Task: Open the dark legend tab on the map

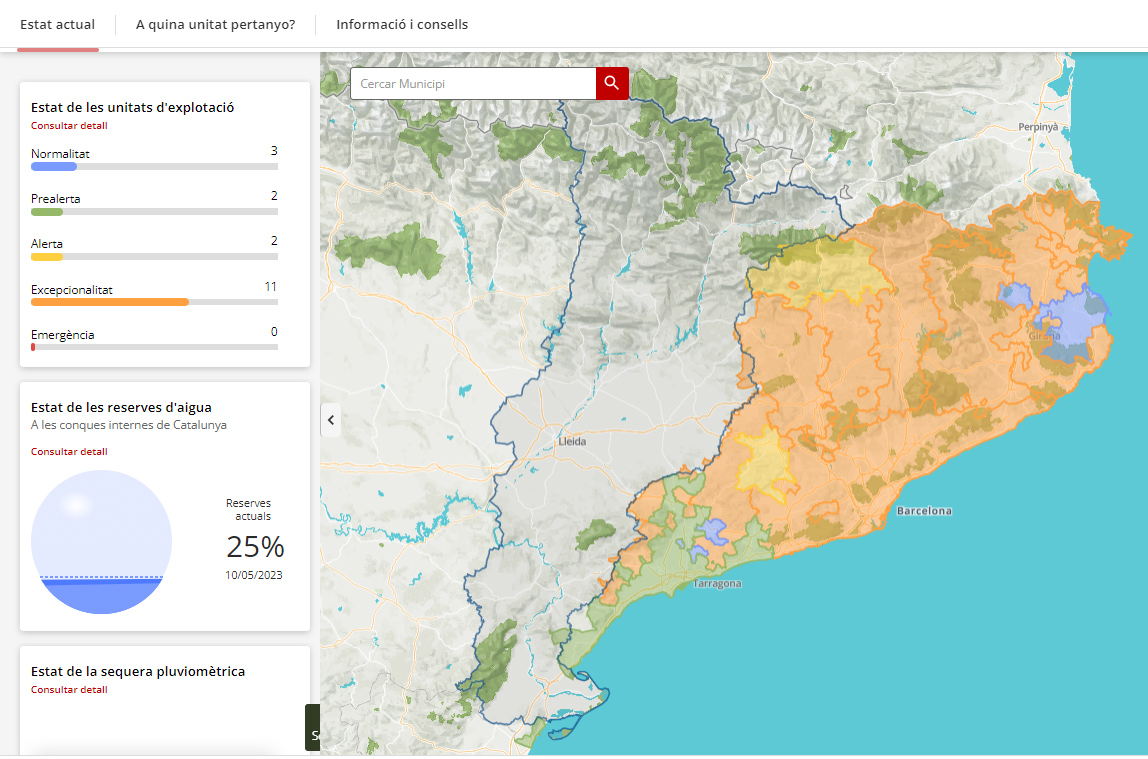Action: [x=312, y=727]
